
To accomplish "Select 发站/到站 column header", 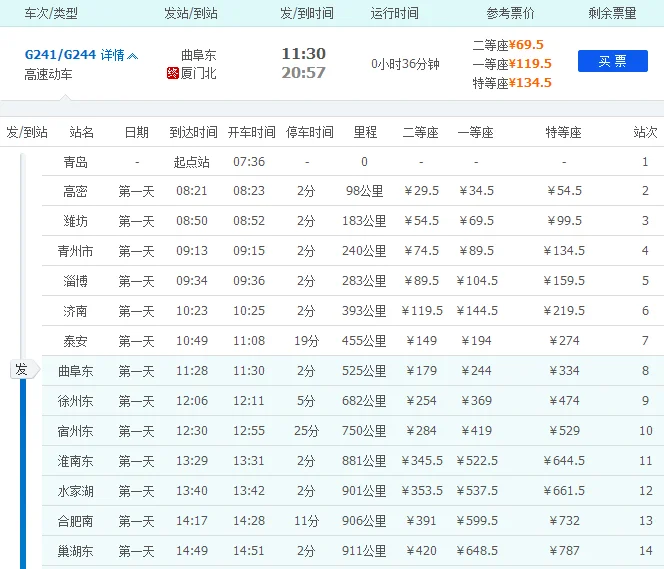I will (191, 14).
